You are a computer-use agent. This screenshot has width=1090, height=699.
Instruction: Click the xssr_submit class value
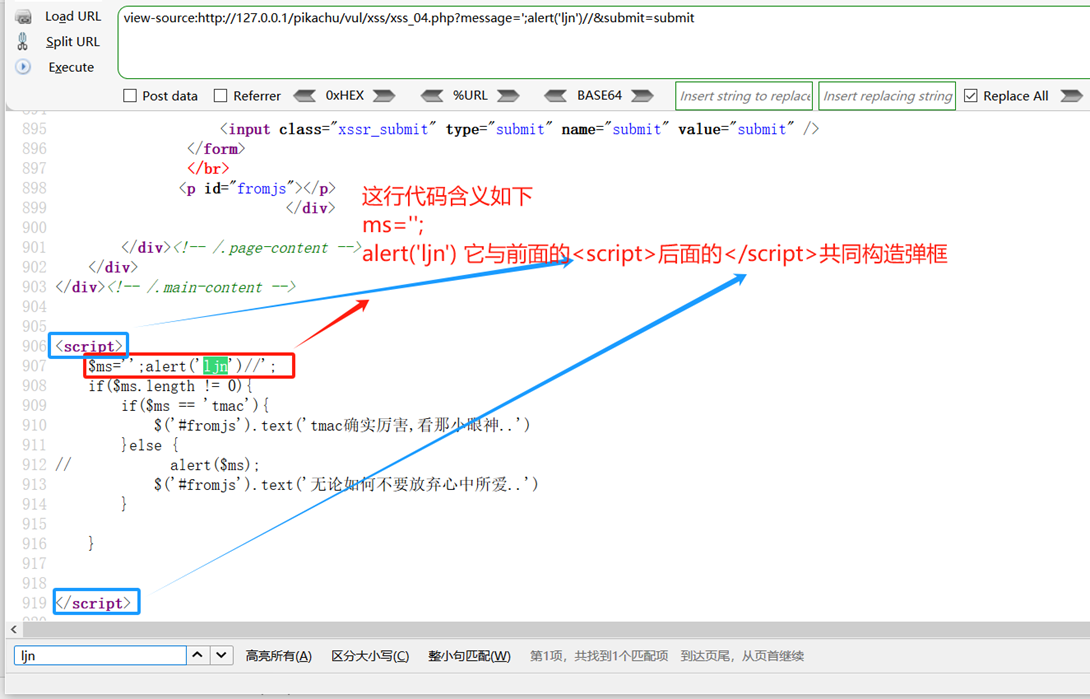click(383, 129)
